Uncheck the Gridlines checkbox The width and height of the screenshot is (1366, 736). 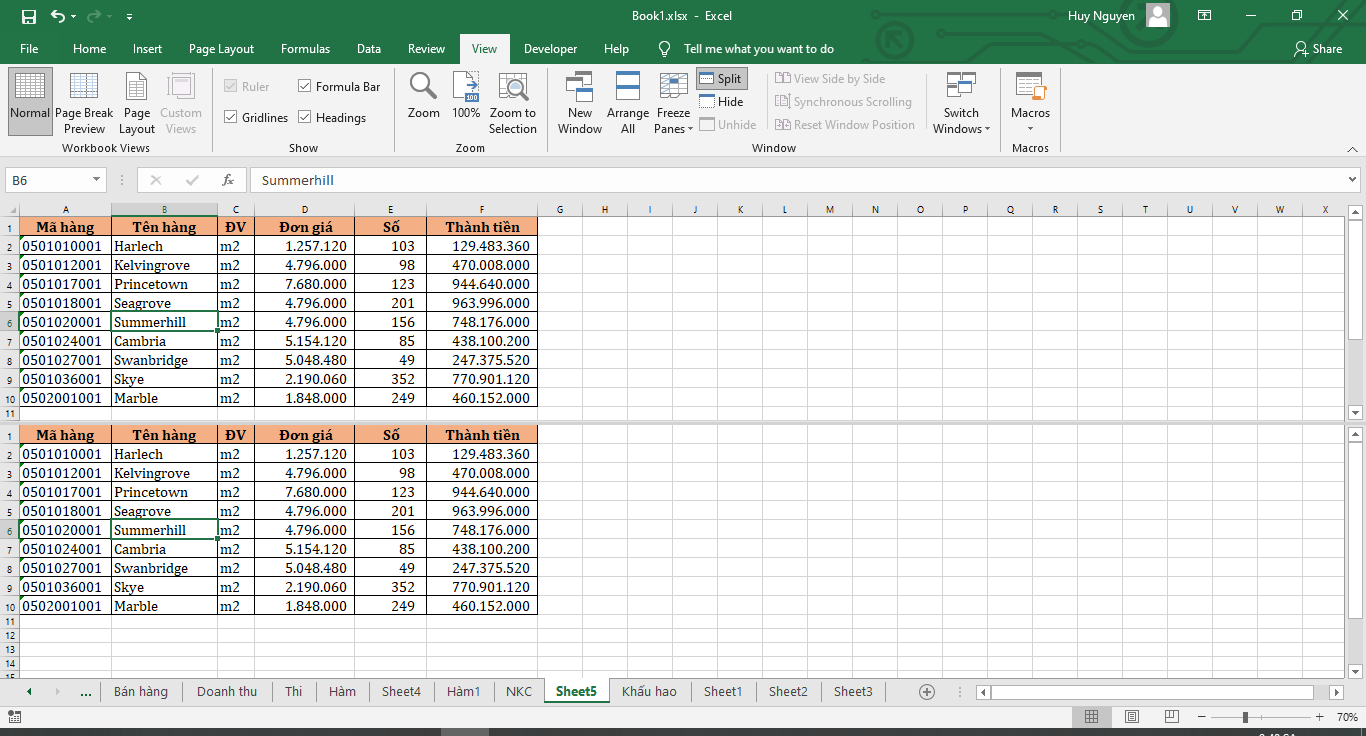click(x=231, y=118)
